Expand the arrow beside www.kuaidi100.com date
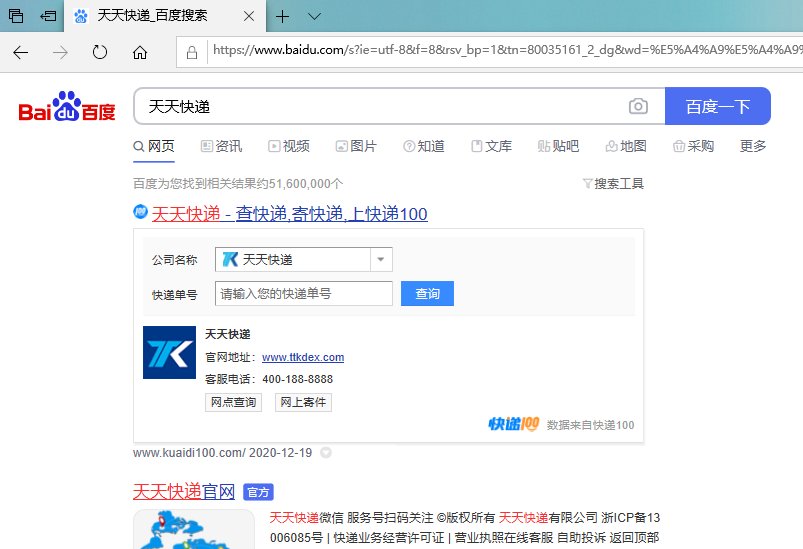The image size is (803, 549). tap(326, 453)
